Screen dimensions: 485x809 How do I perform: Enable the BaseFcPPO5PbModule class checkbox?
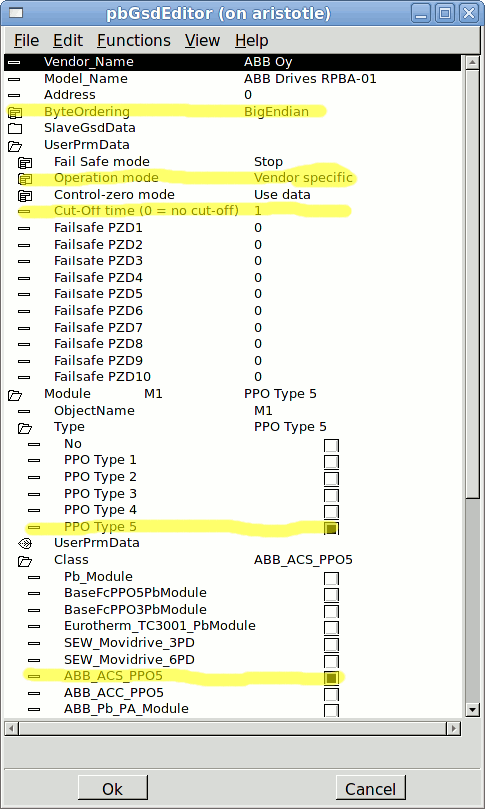pyautogui.click(x=331, y=594)
